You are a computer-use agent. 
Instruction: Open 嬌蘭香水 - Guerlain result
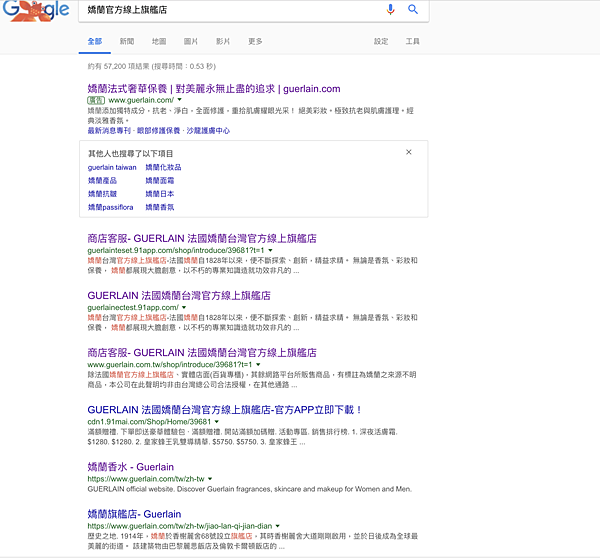[x=130, y=467]
